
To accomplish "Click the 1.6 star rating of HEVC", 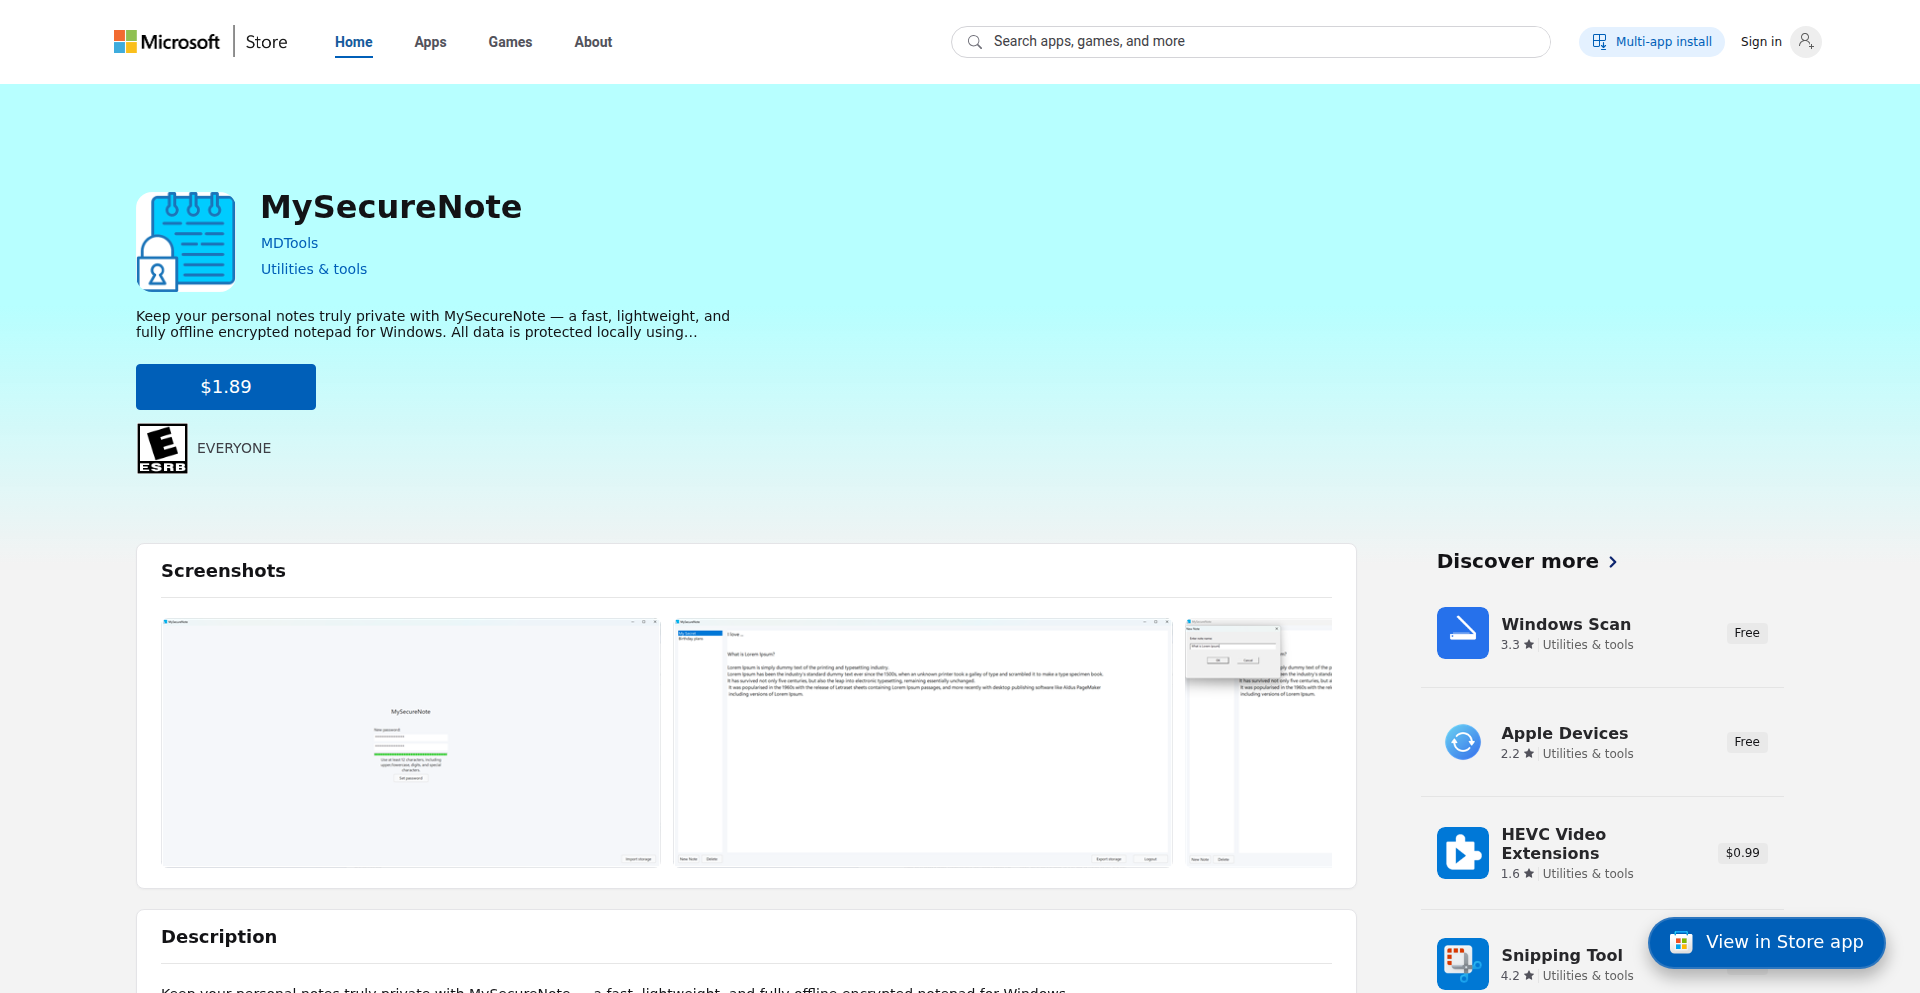I will [1517, 874].
